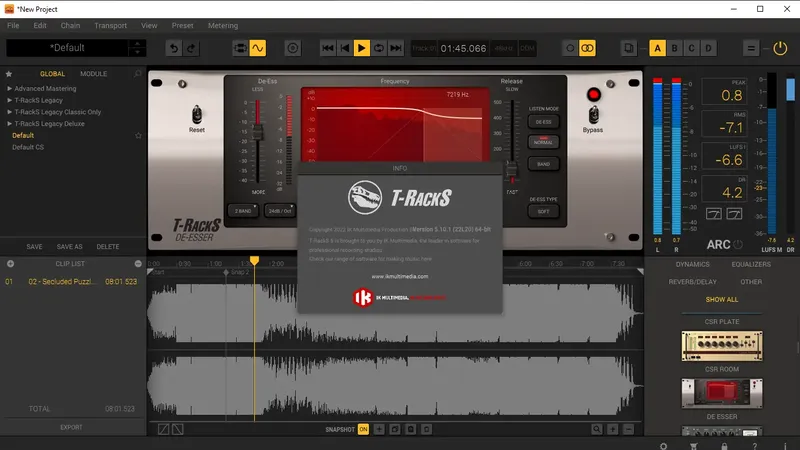Jump to the first track

point(328,48)
